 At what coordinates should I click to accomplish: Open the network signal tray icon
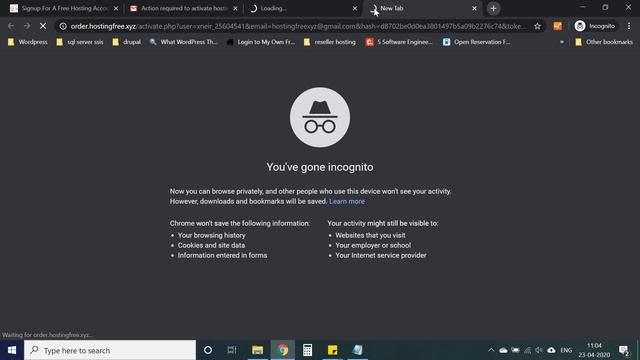coord(527,350)
